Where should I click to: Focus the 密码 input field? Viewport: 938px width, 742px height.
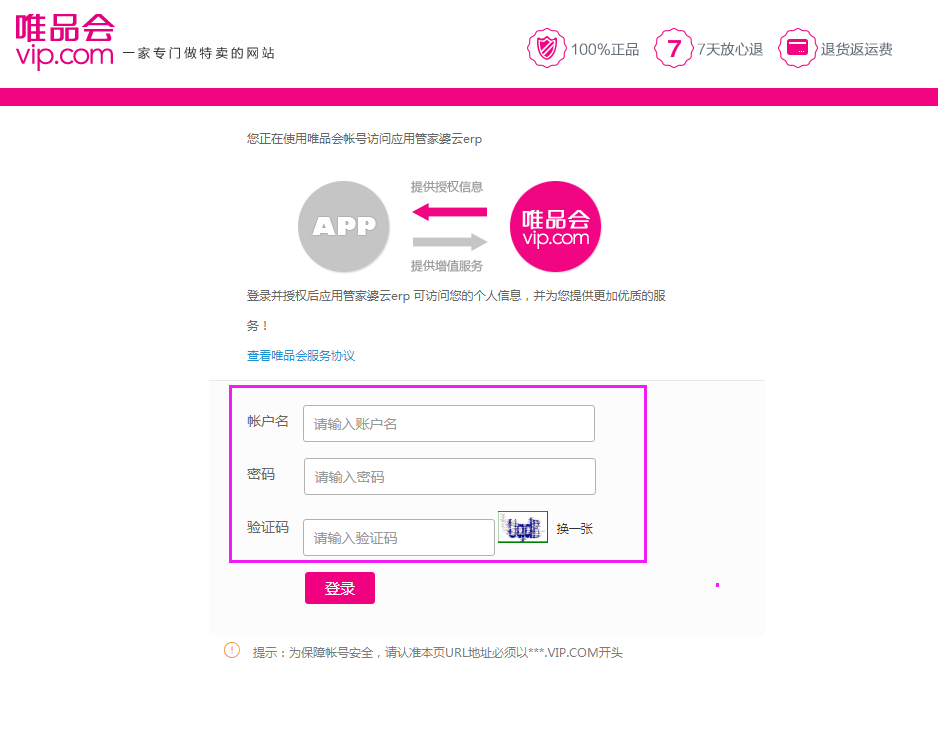click(x=450, y=476)
